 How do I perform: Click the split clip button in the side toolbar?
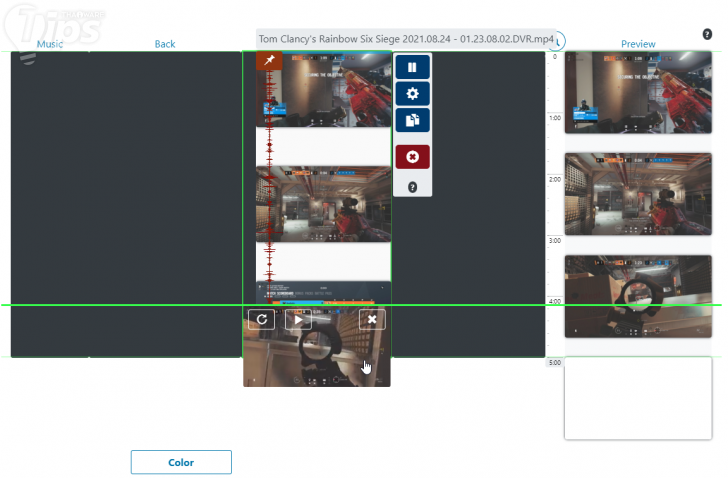(x=412, y=67)
